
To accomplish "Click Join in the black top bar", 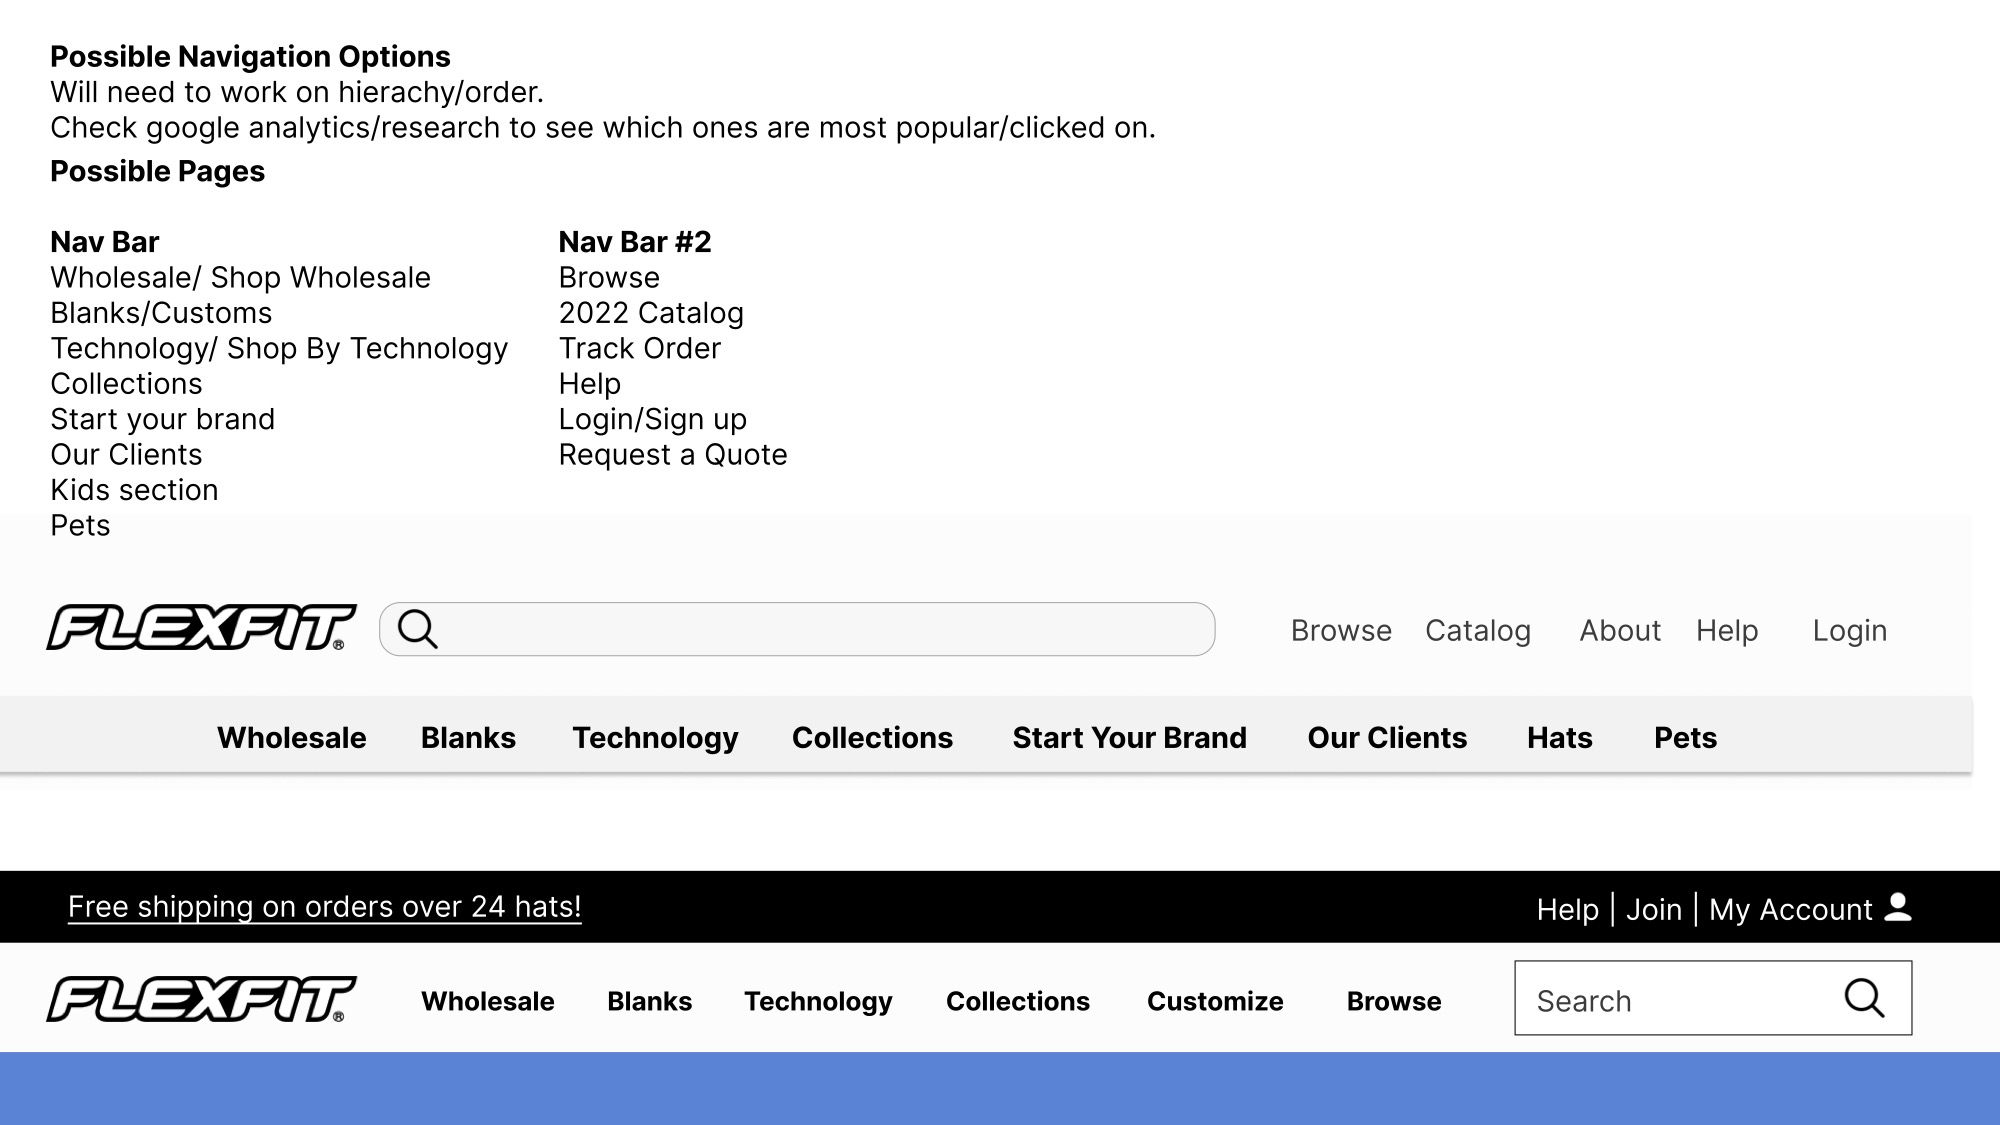I will tap(1653, 910).
